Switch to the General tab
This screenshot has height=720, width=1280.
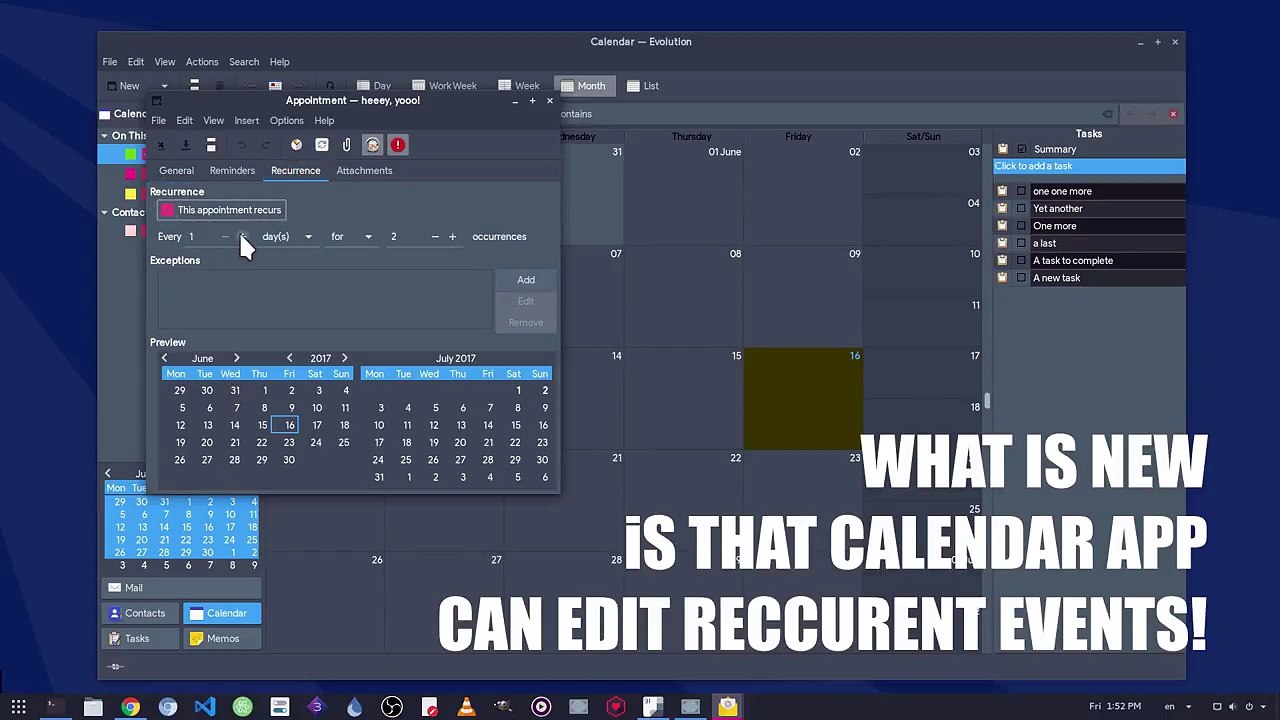pos(176,170)
